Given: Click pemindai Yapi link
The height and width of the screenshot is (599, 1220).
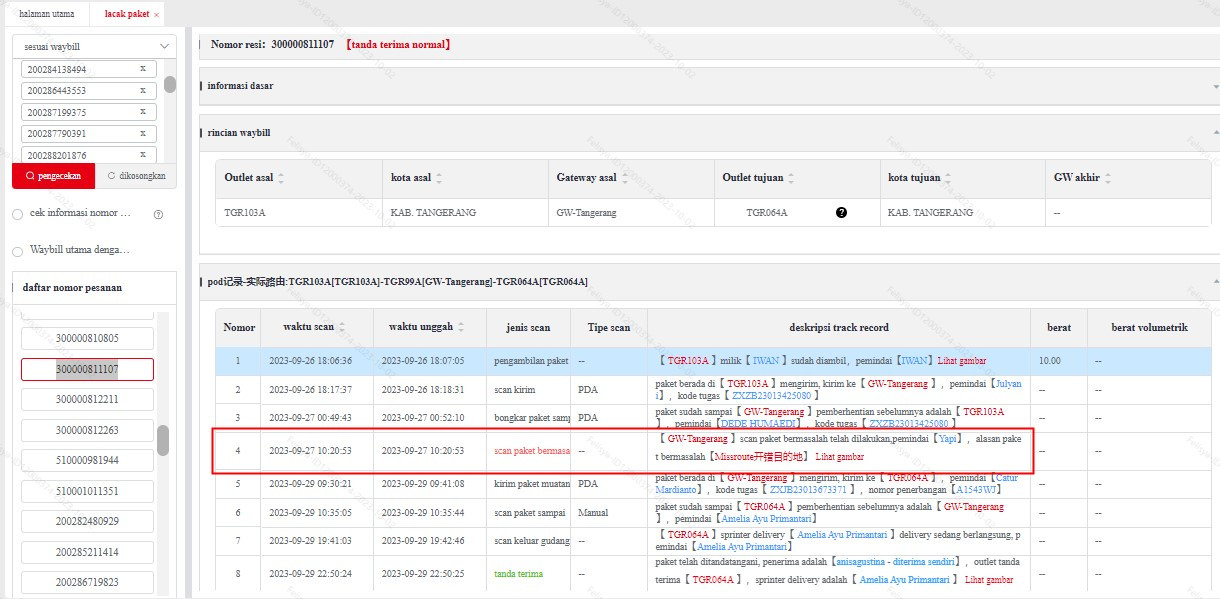Looking at the screenshot, I should 948,439.
